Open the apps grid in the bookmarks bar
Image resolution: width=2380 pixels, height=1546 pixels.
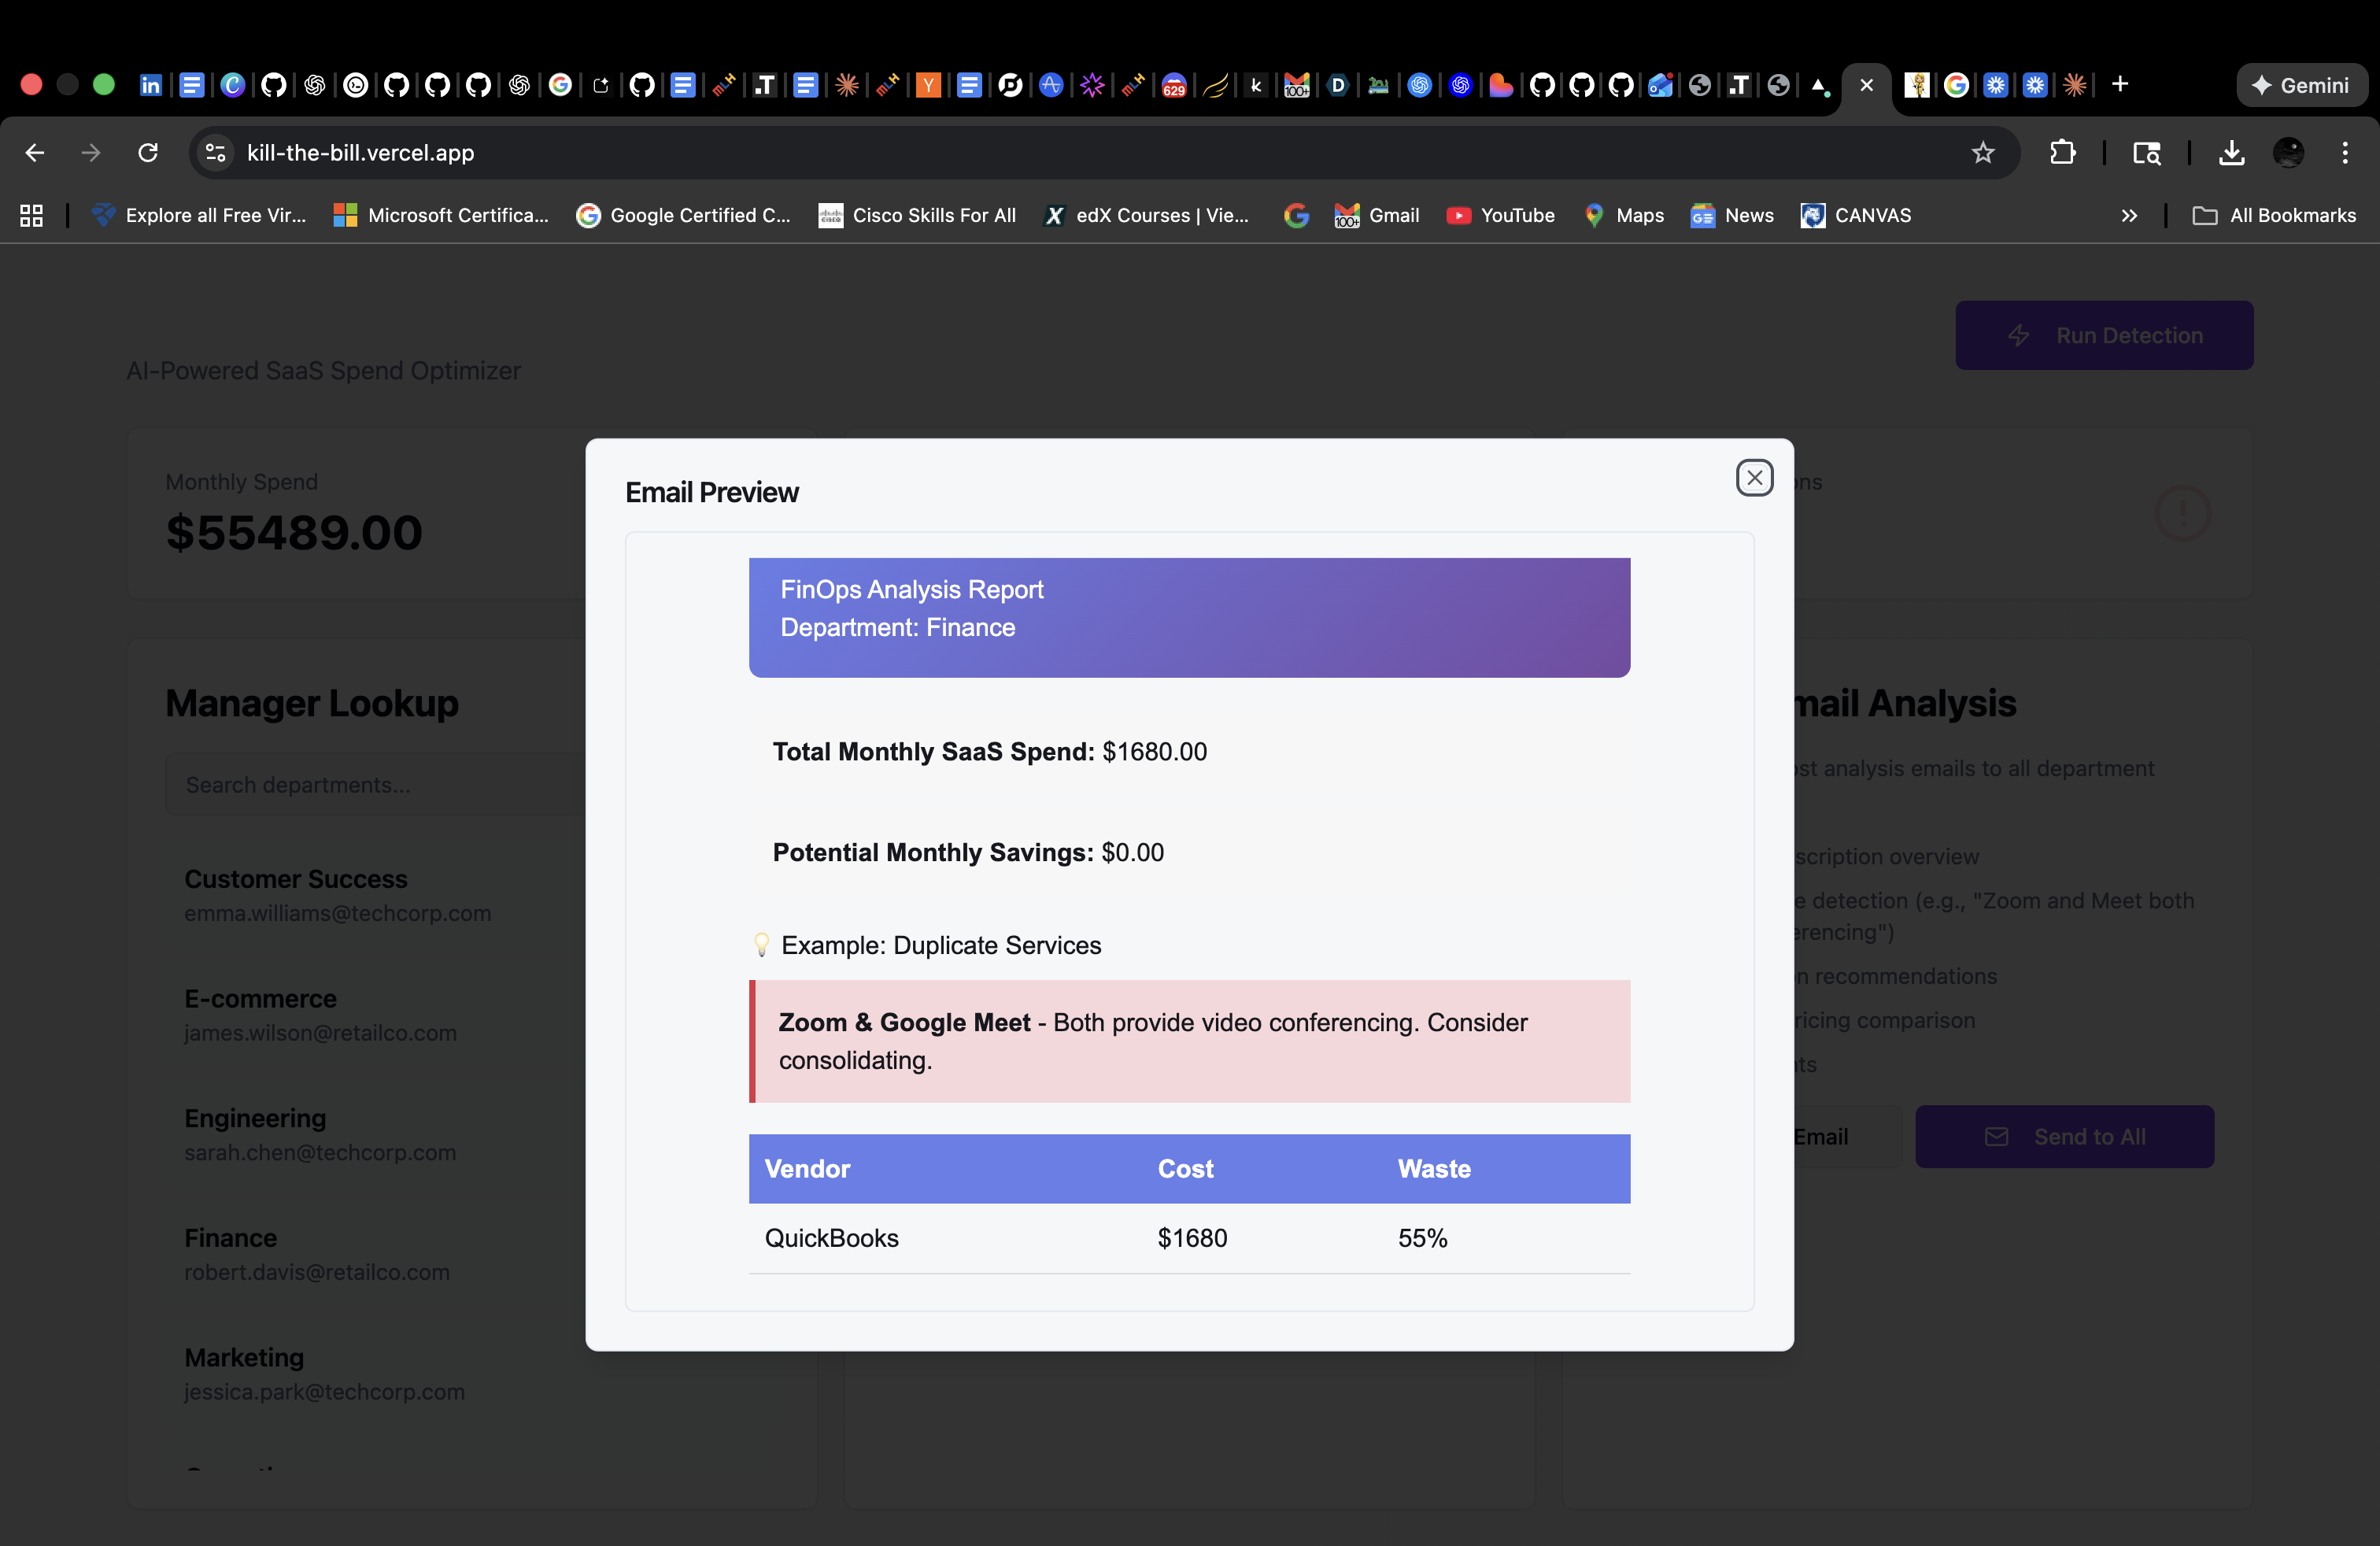(31, 215)
